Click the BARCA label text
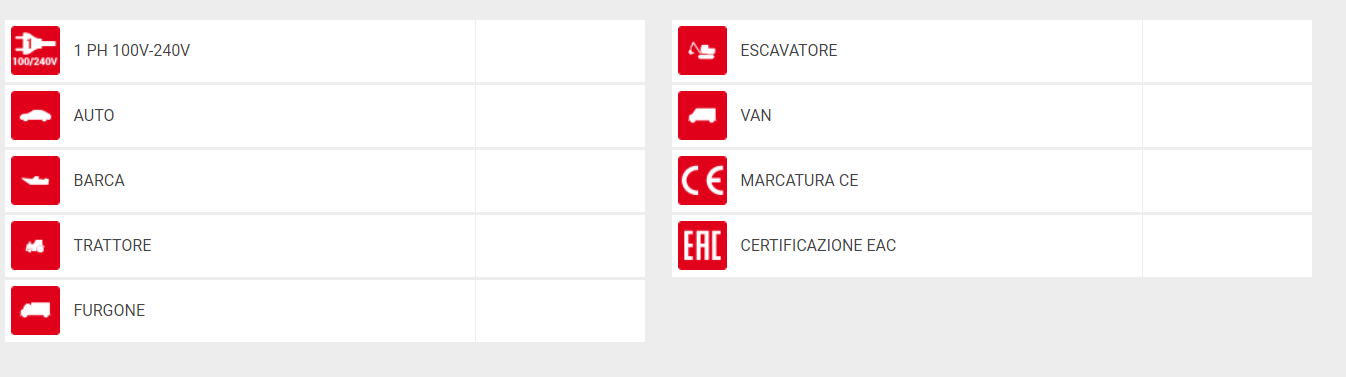1346x377 pixels. click(x=99, y=180)
